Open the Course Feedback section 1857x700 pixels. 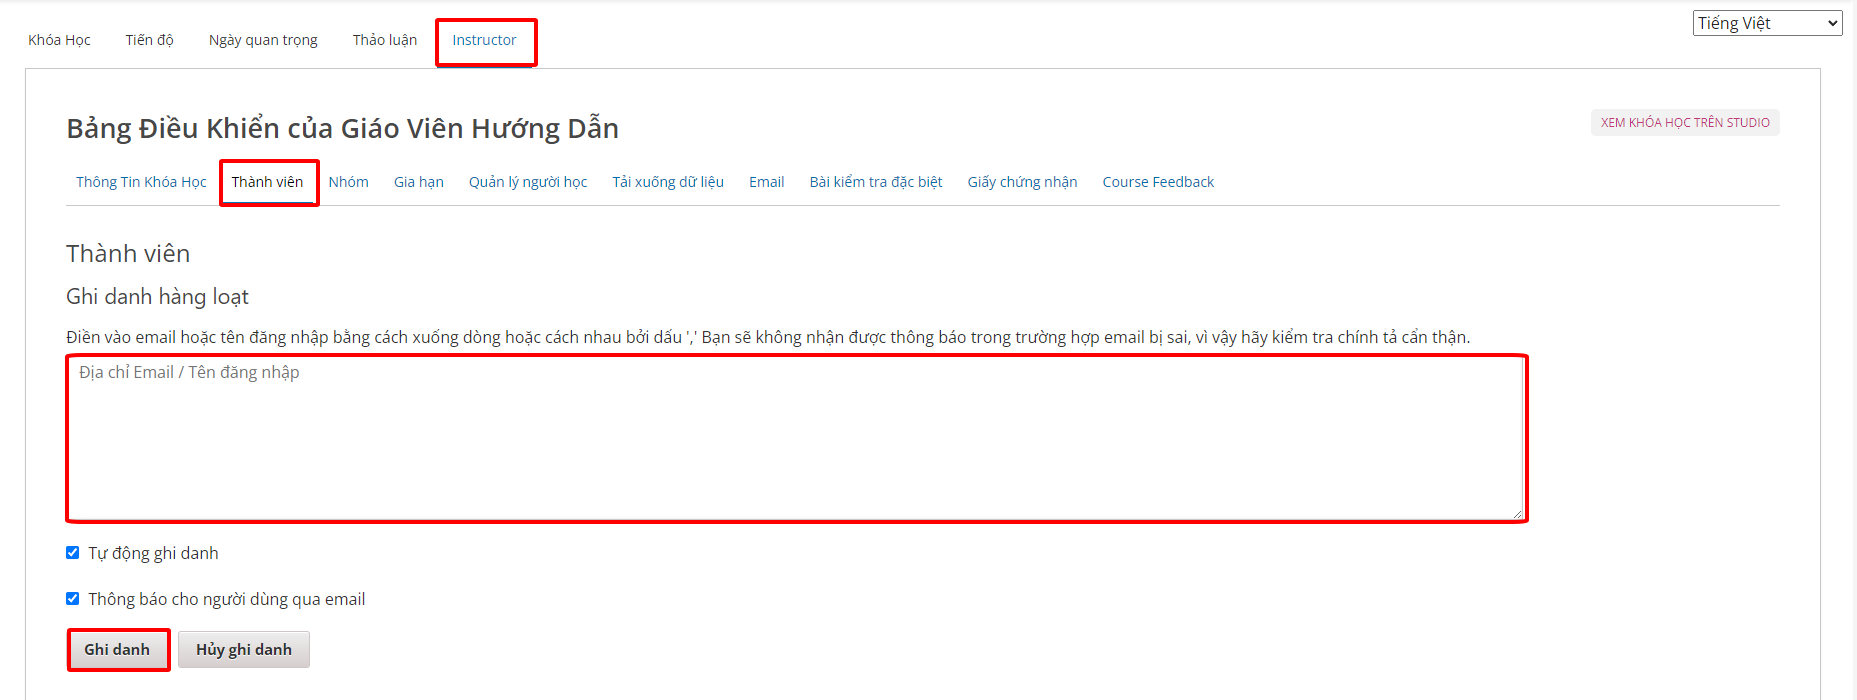click(x=1158, y=182)
